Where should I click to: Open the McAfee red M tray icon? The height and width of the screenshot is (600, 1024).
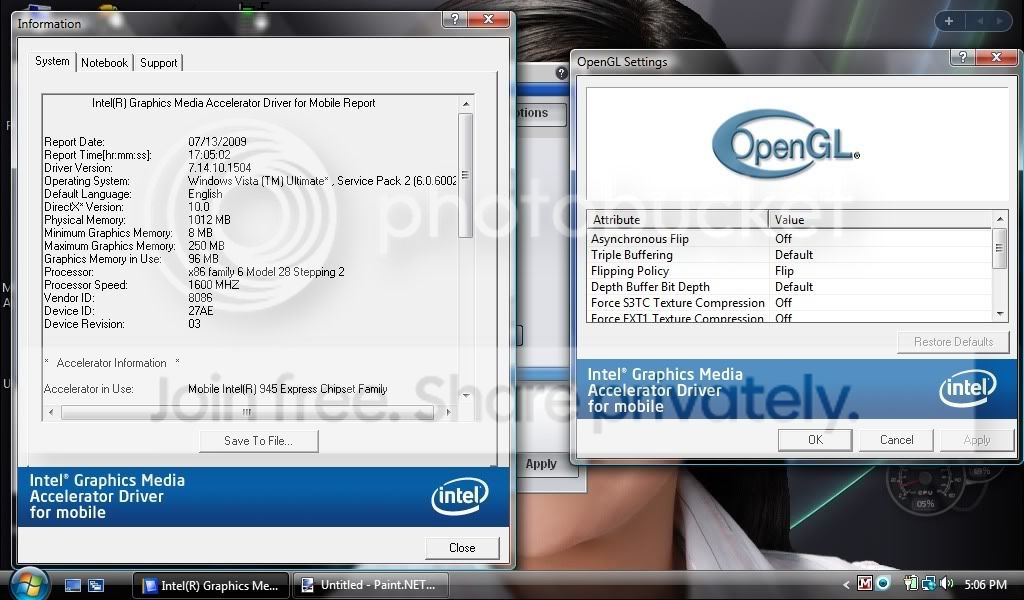click(865, 584)
